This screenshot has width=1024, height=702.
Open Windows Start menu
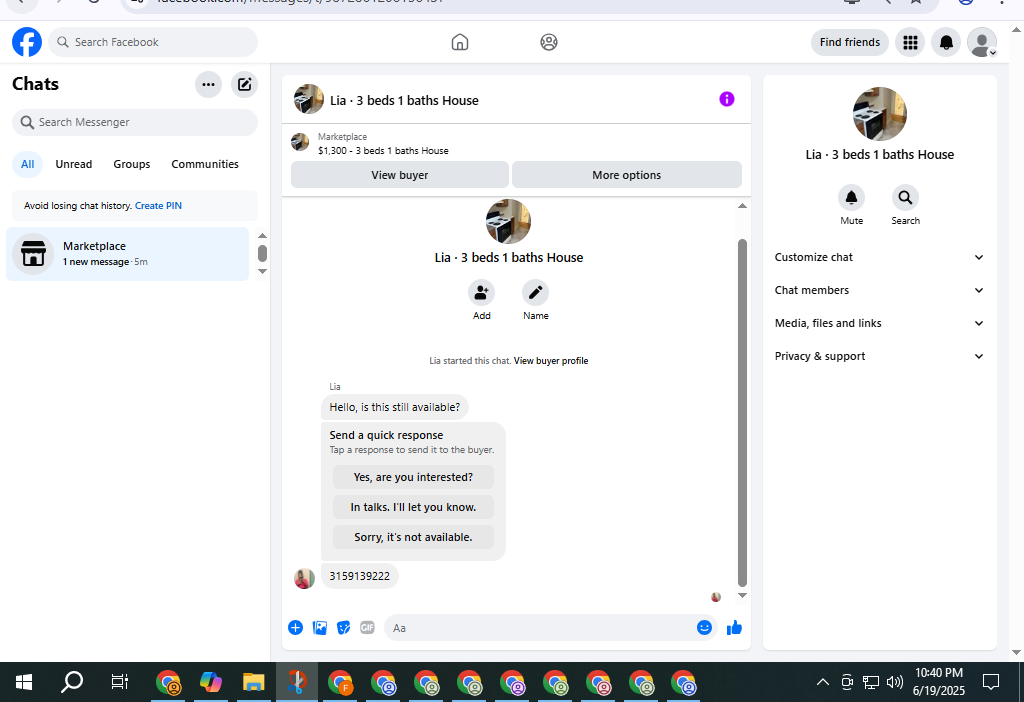pyautogui.click(x=24, y=682)
